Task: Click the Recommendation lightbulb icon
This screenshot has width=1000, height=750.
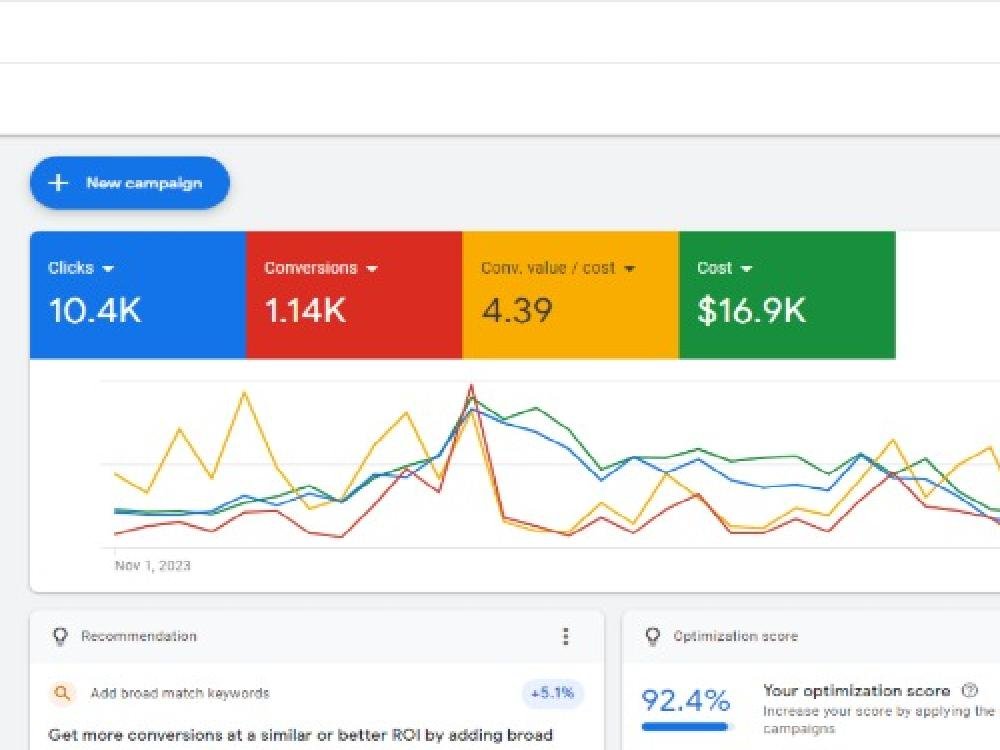Action: tap(60, 636)
